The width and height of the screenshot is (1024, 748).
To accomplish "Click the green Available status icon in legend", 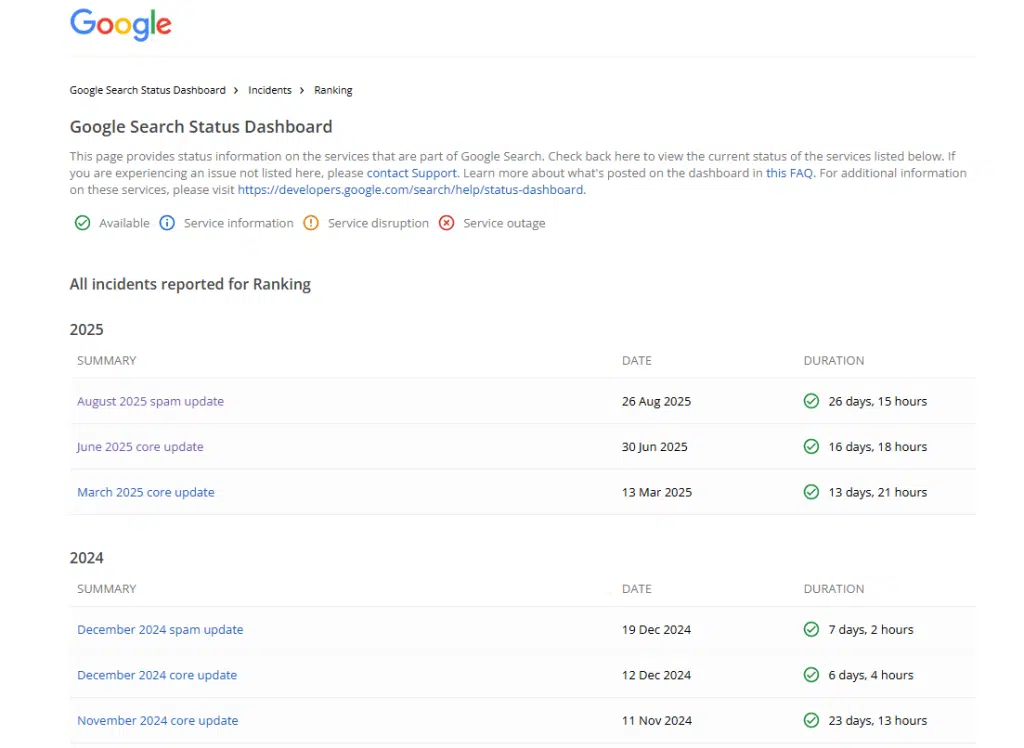I will click(x=83, y=223).
